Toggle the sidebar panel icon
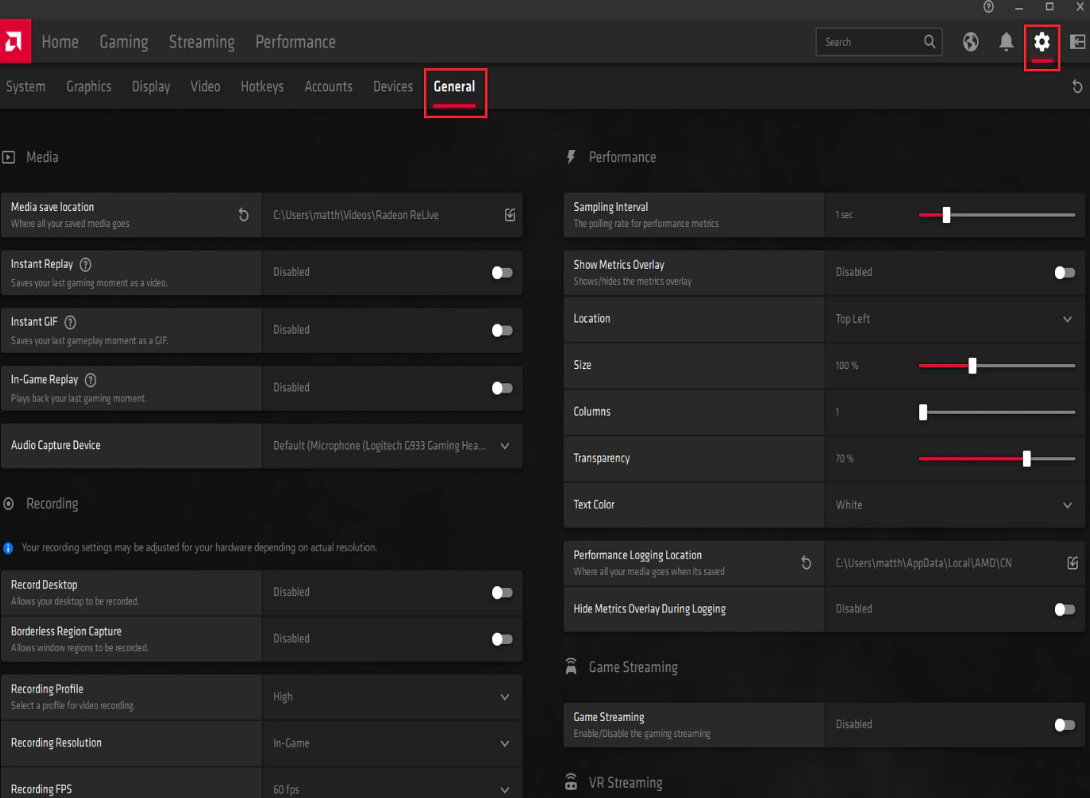The image size is (1090, 798). pos(1077,42)
